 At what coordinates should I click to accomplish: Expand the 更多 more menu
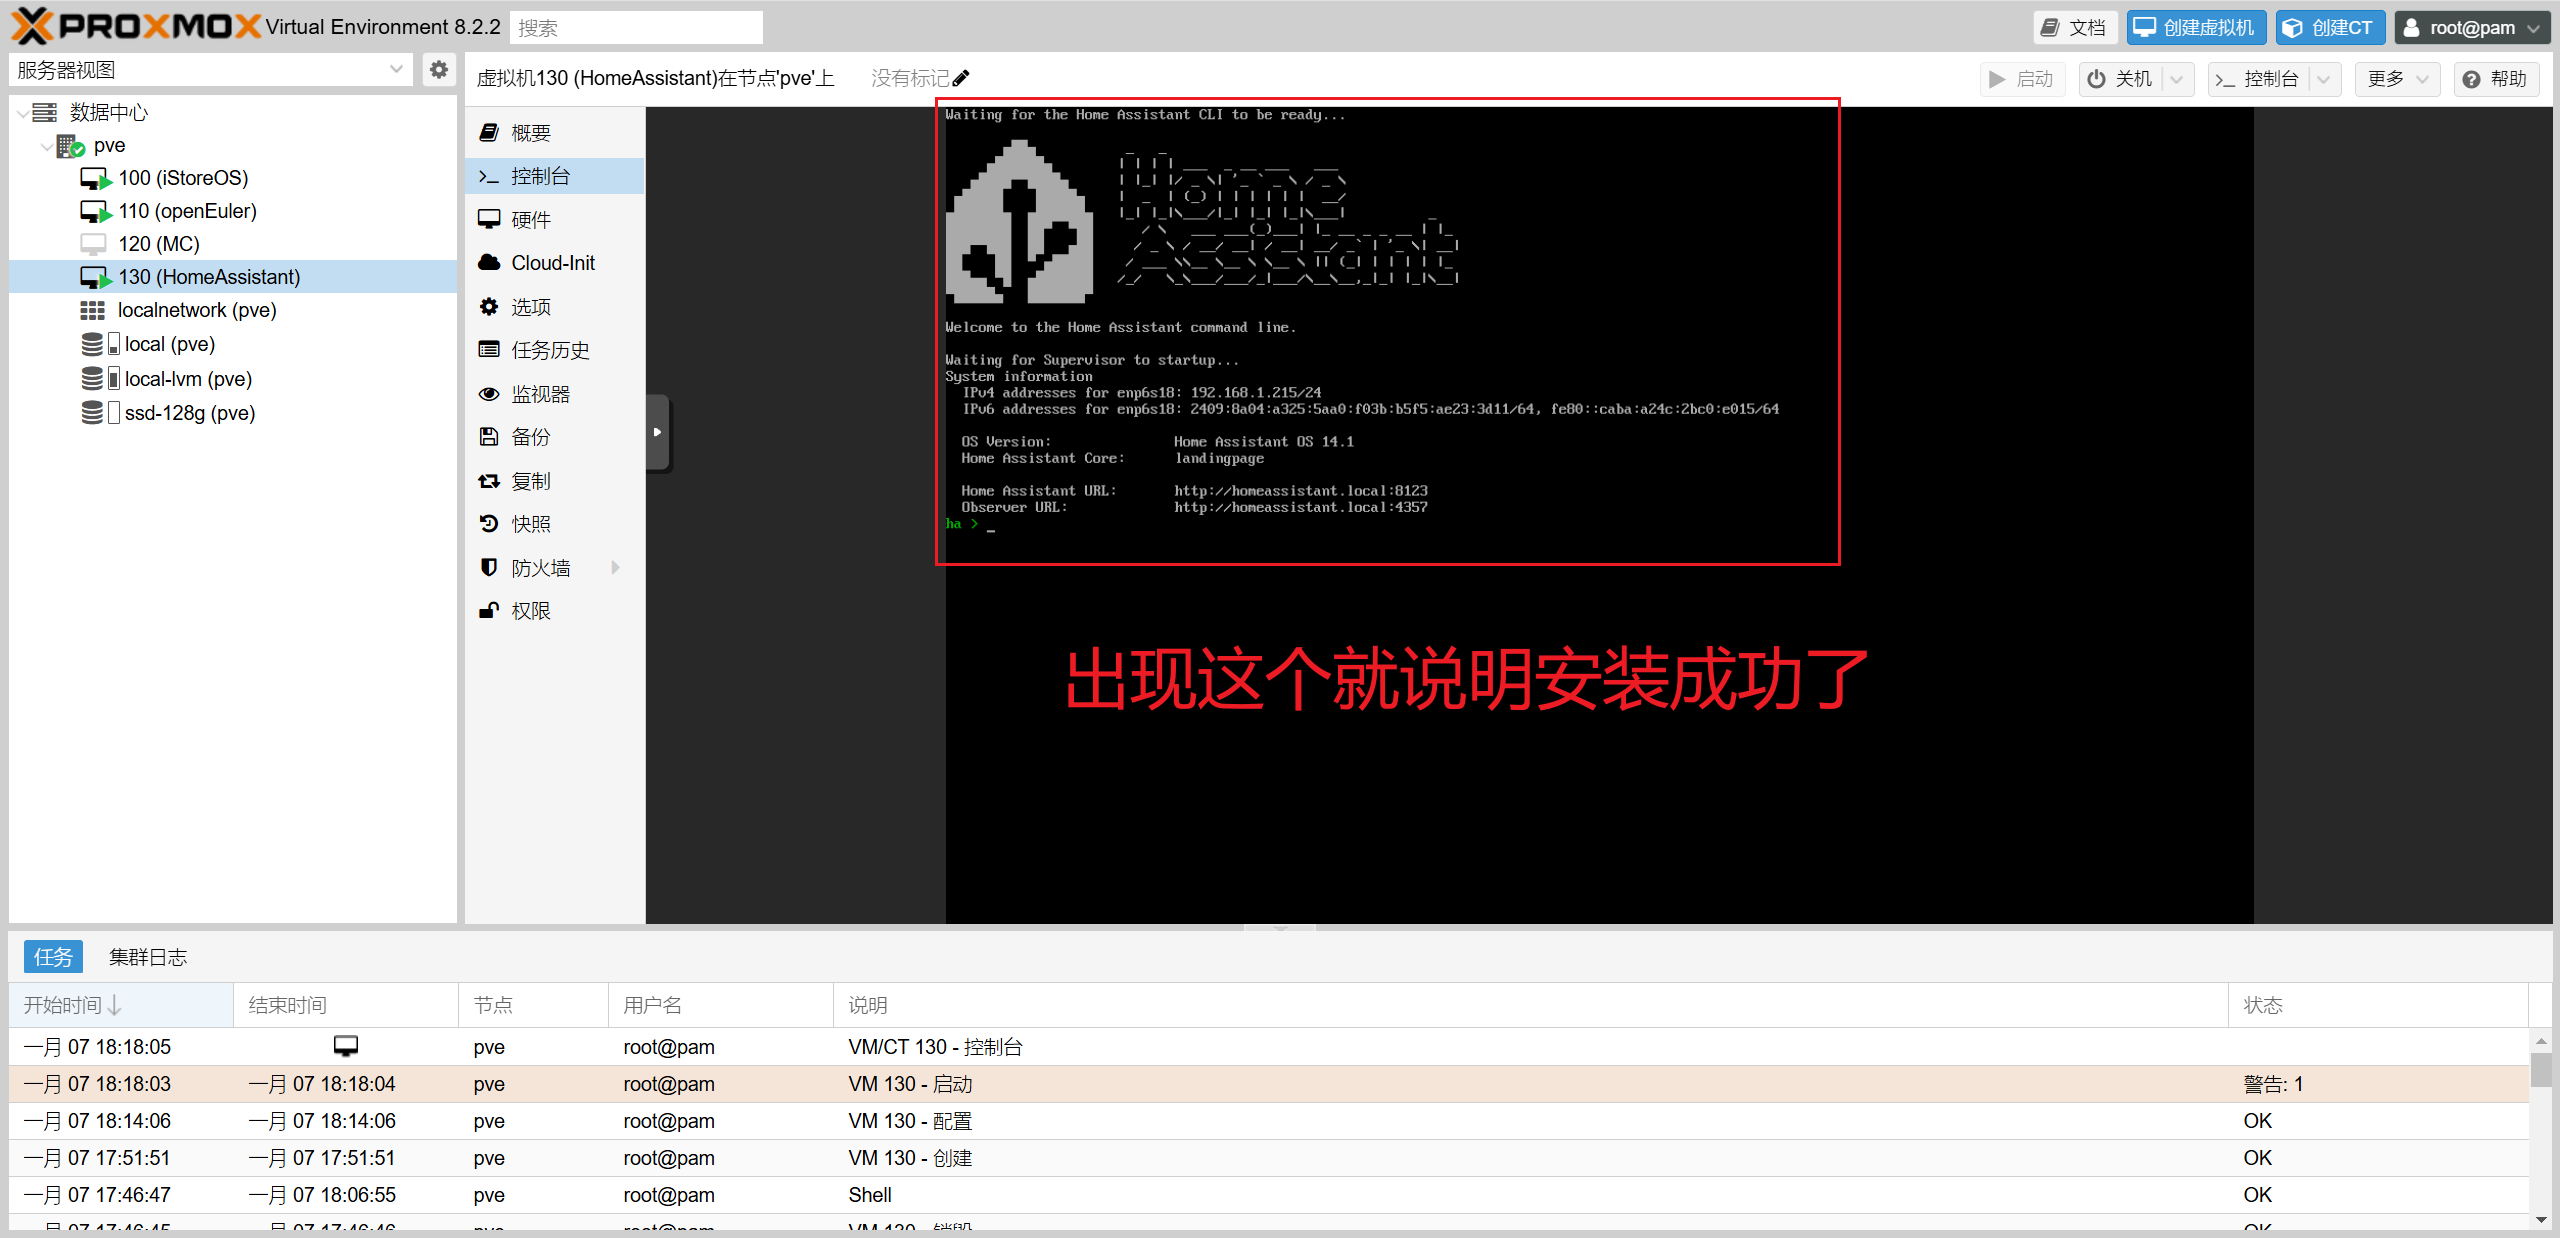point(2397,79)
